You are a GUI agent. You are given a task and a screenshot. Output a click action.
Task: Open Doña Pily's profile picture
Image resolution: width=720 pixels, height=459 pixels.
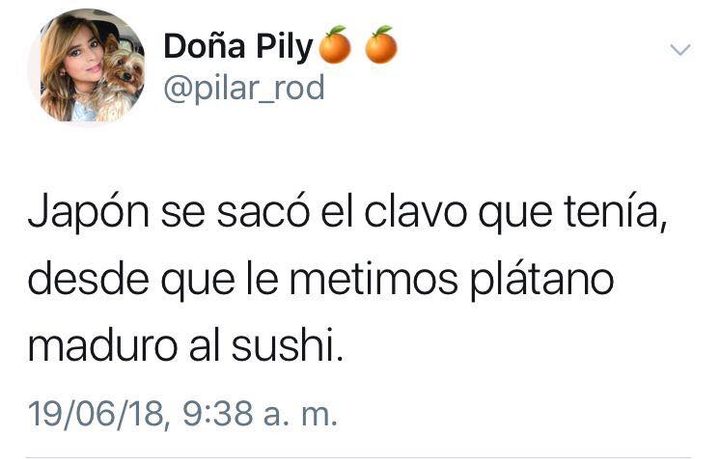(x=86, y=68)
